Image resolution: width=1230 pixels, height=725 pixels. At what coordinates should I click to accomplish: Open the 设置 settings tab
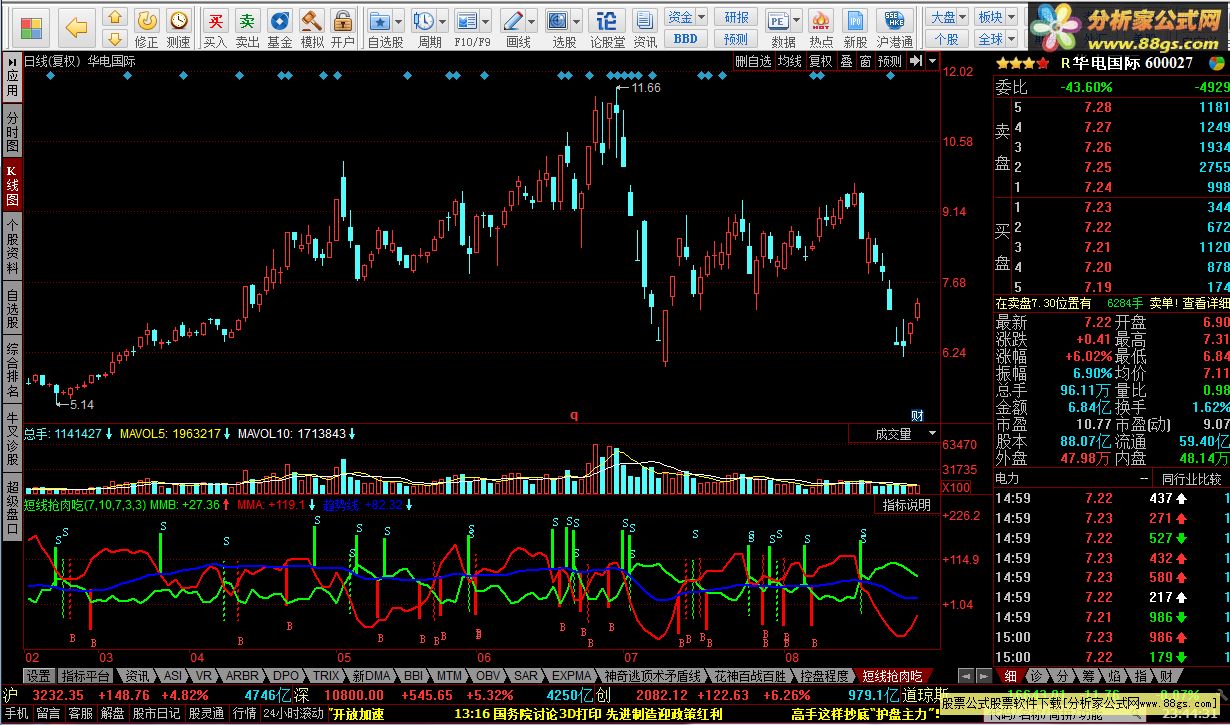39,676
